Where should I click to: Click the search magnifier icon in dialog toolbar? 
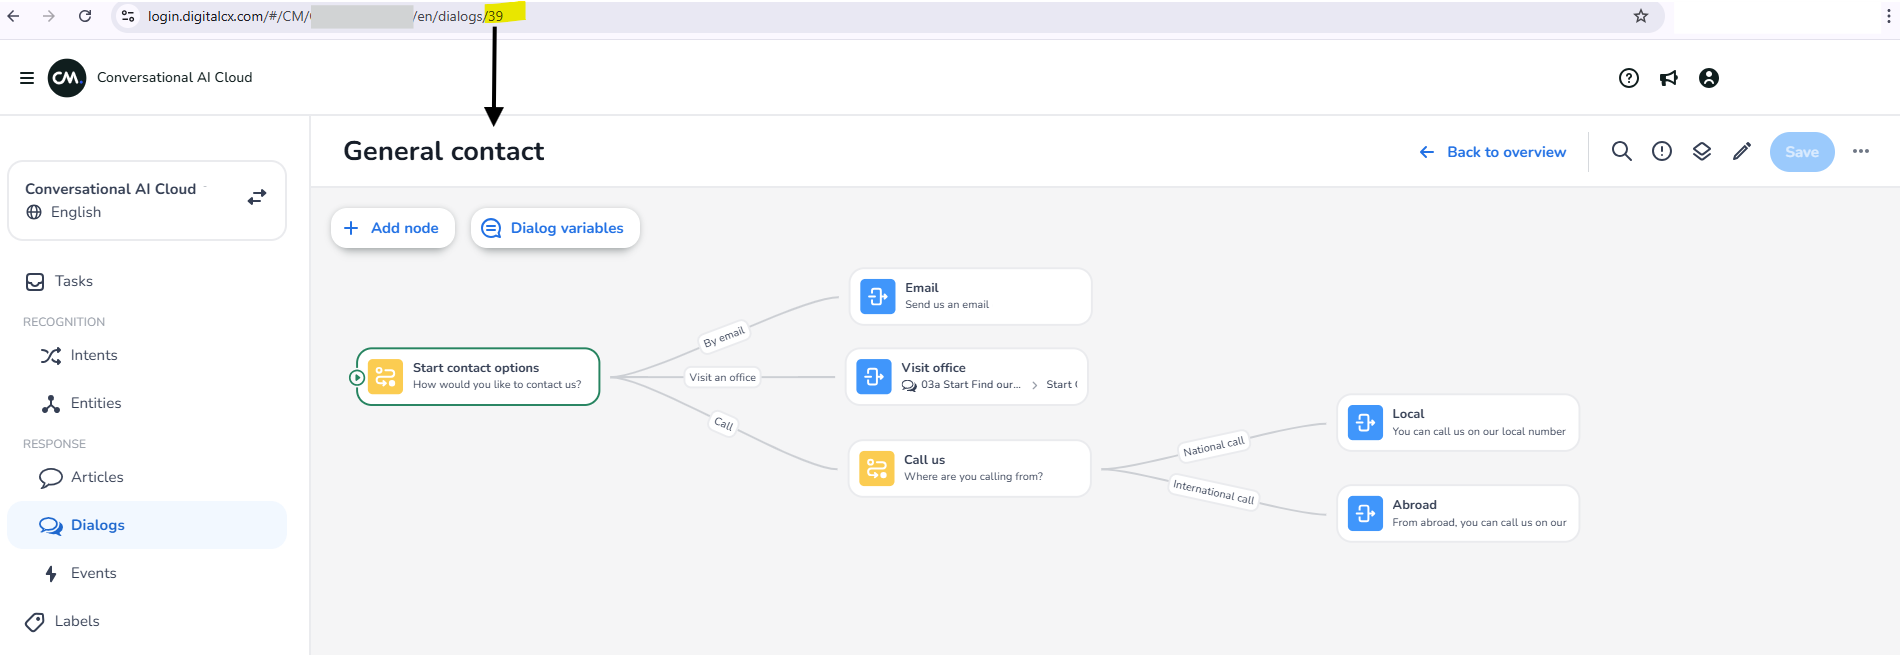point(1622,151)
